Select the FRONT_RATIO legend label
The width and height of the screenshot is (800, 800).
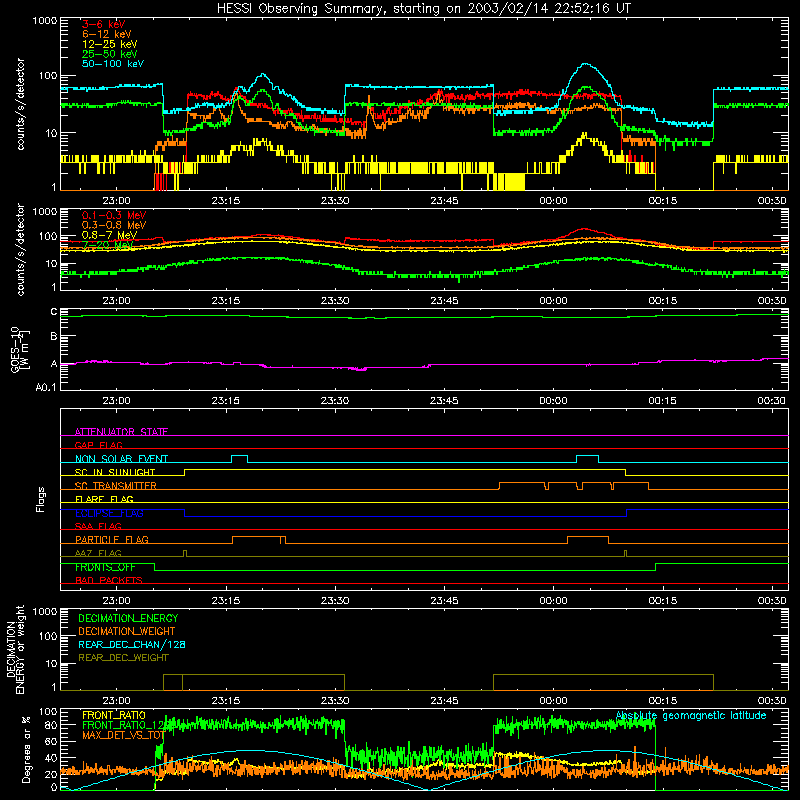coord(114,715)
